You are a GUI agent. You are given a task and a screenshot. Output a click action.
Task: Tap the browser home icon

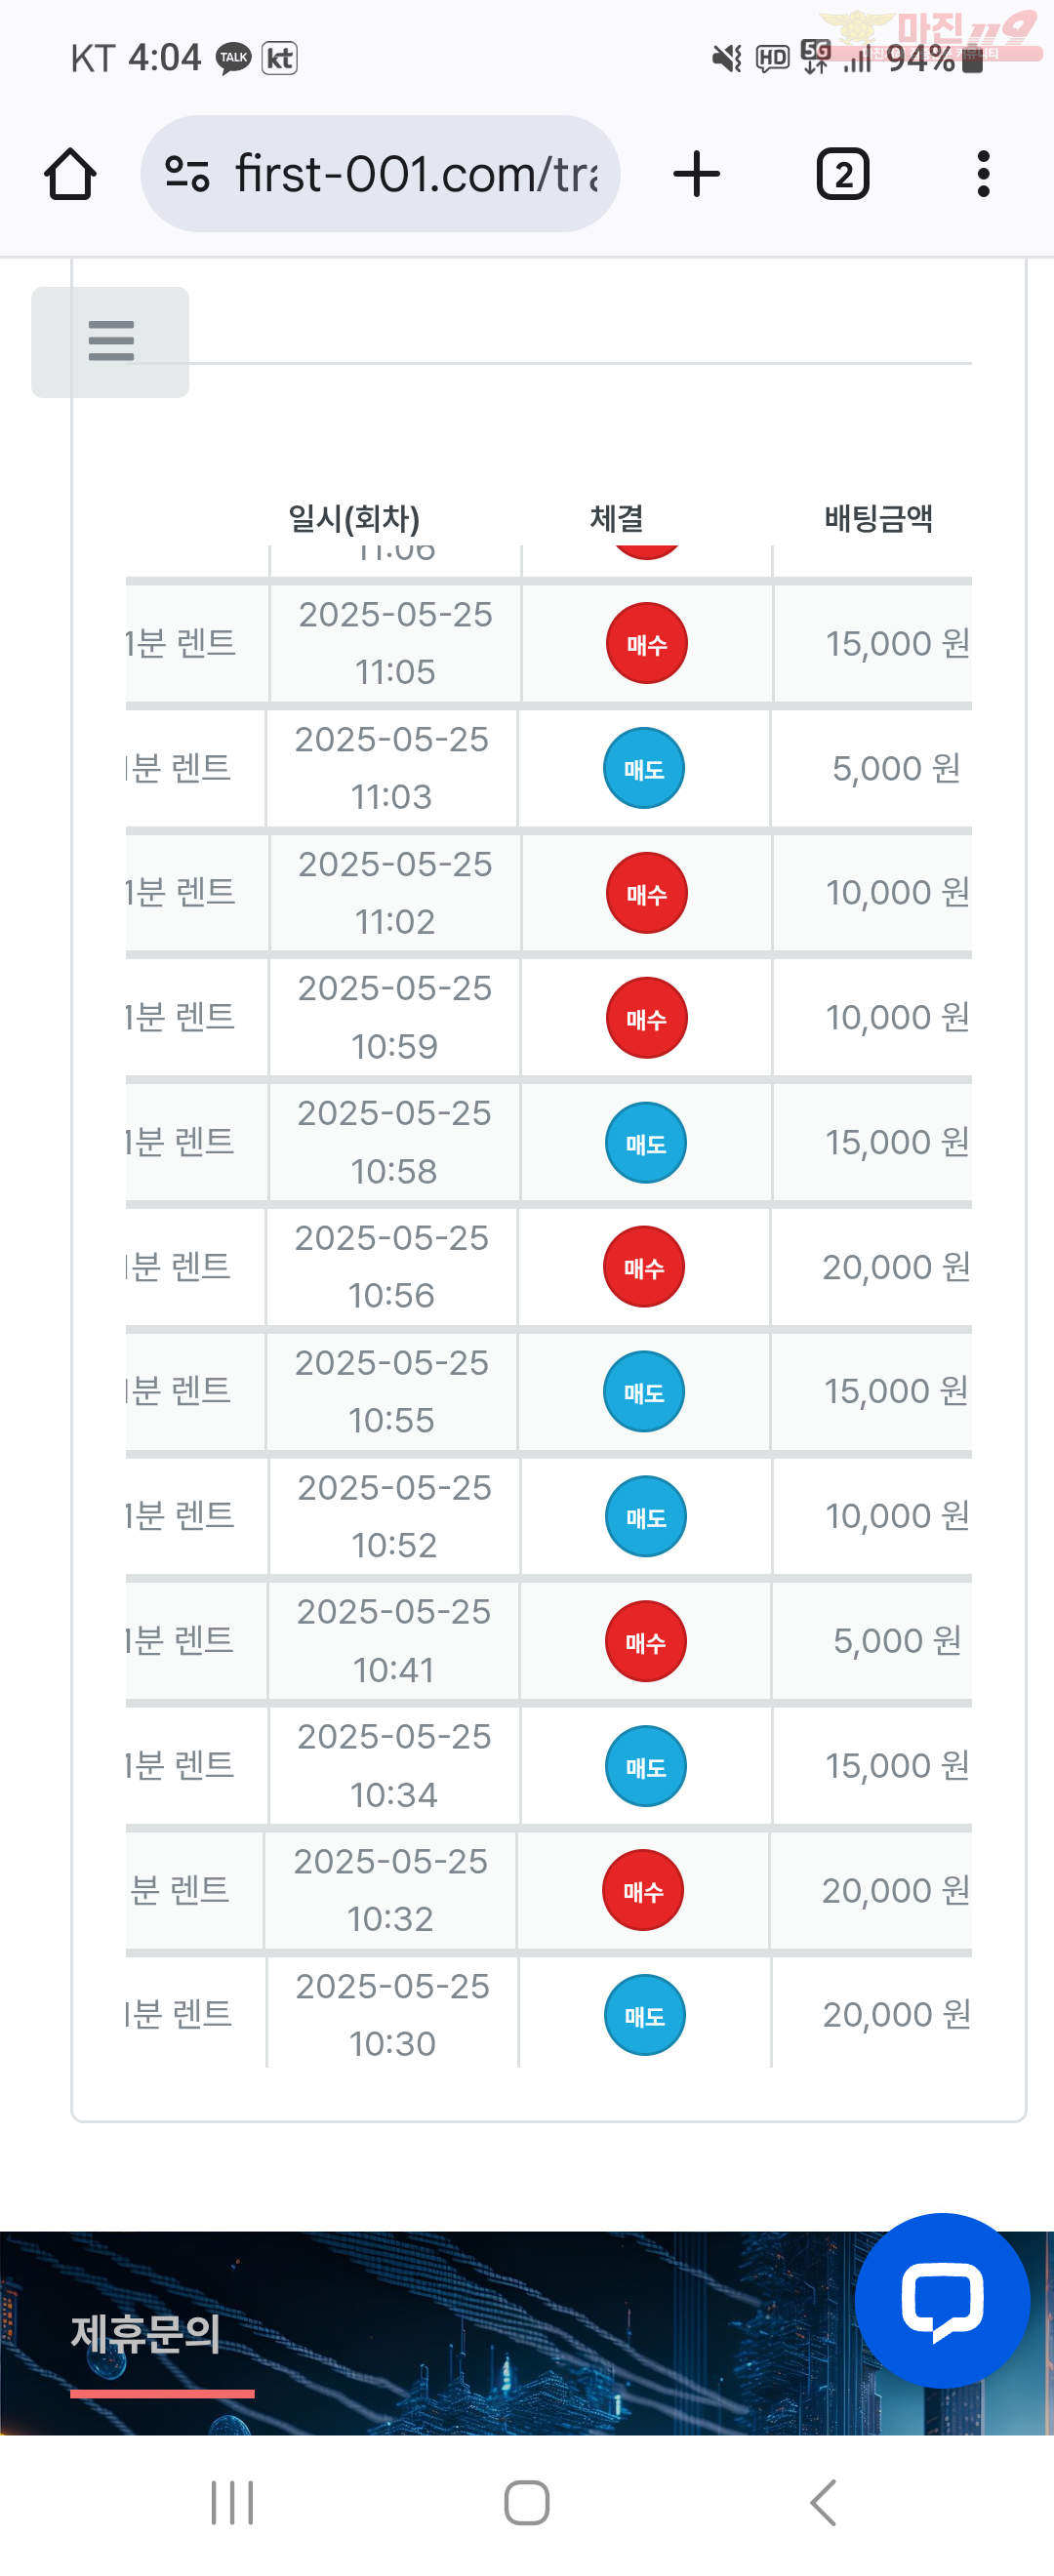pos(70,174)
